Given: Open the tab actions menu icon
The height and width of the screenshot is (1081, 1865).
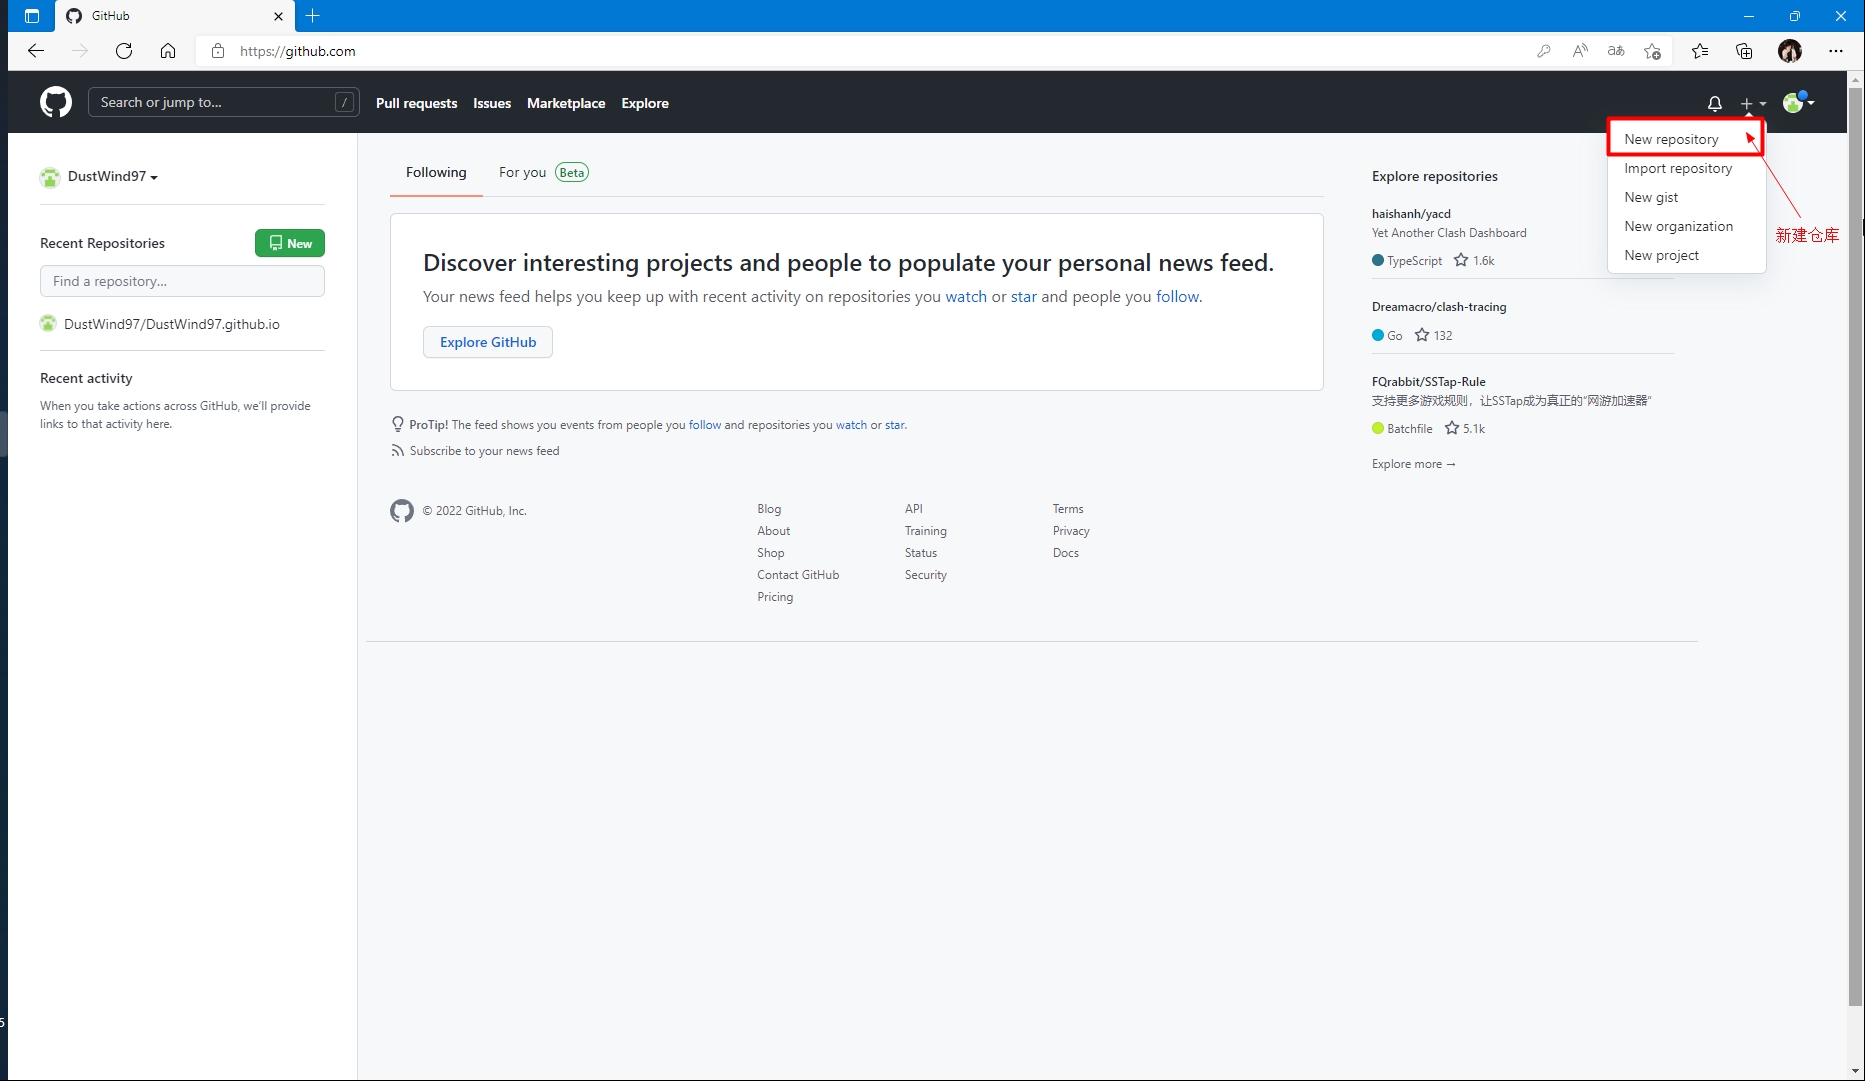Looking at the screenshot, I should click(x=32, y=16).
